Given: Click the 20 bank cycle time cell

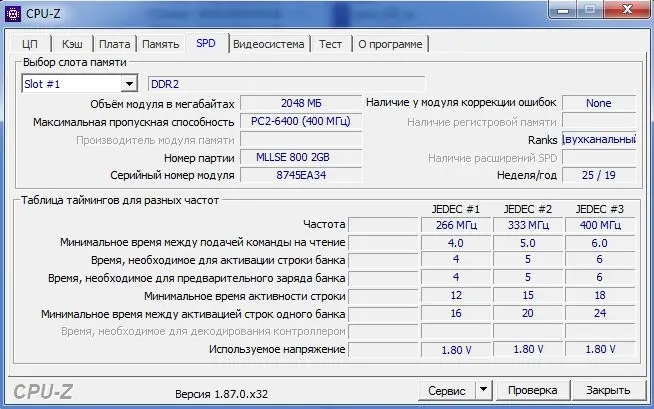Looking at the screenshot, I should click(x=528, y=314).
